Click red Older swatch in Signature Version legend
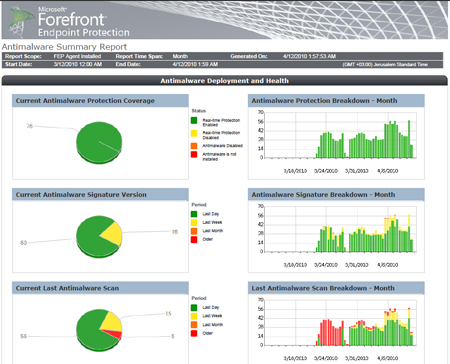450x364 pixels. point(194,239)
